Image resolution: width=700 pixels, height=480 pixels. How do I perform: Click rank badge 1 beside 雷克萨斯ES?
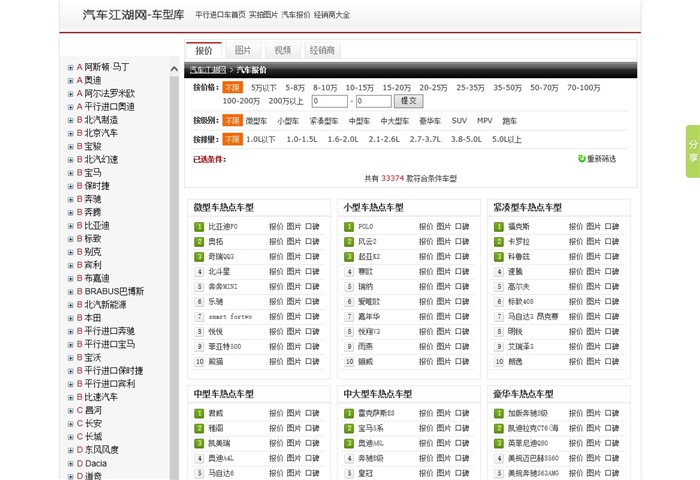pyautogui.click(x=349, y=413)
